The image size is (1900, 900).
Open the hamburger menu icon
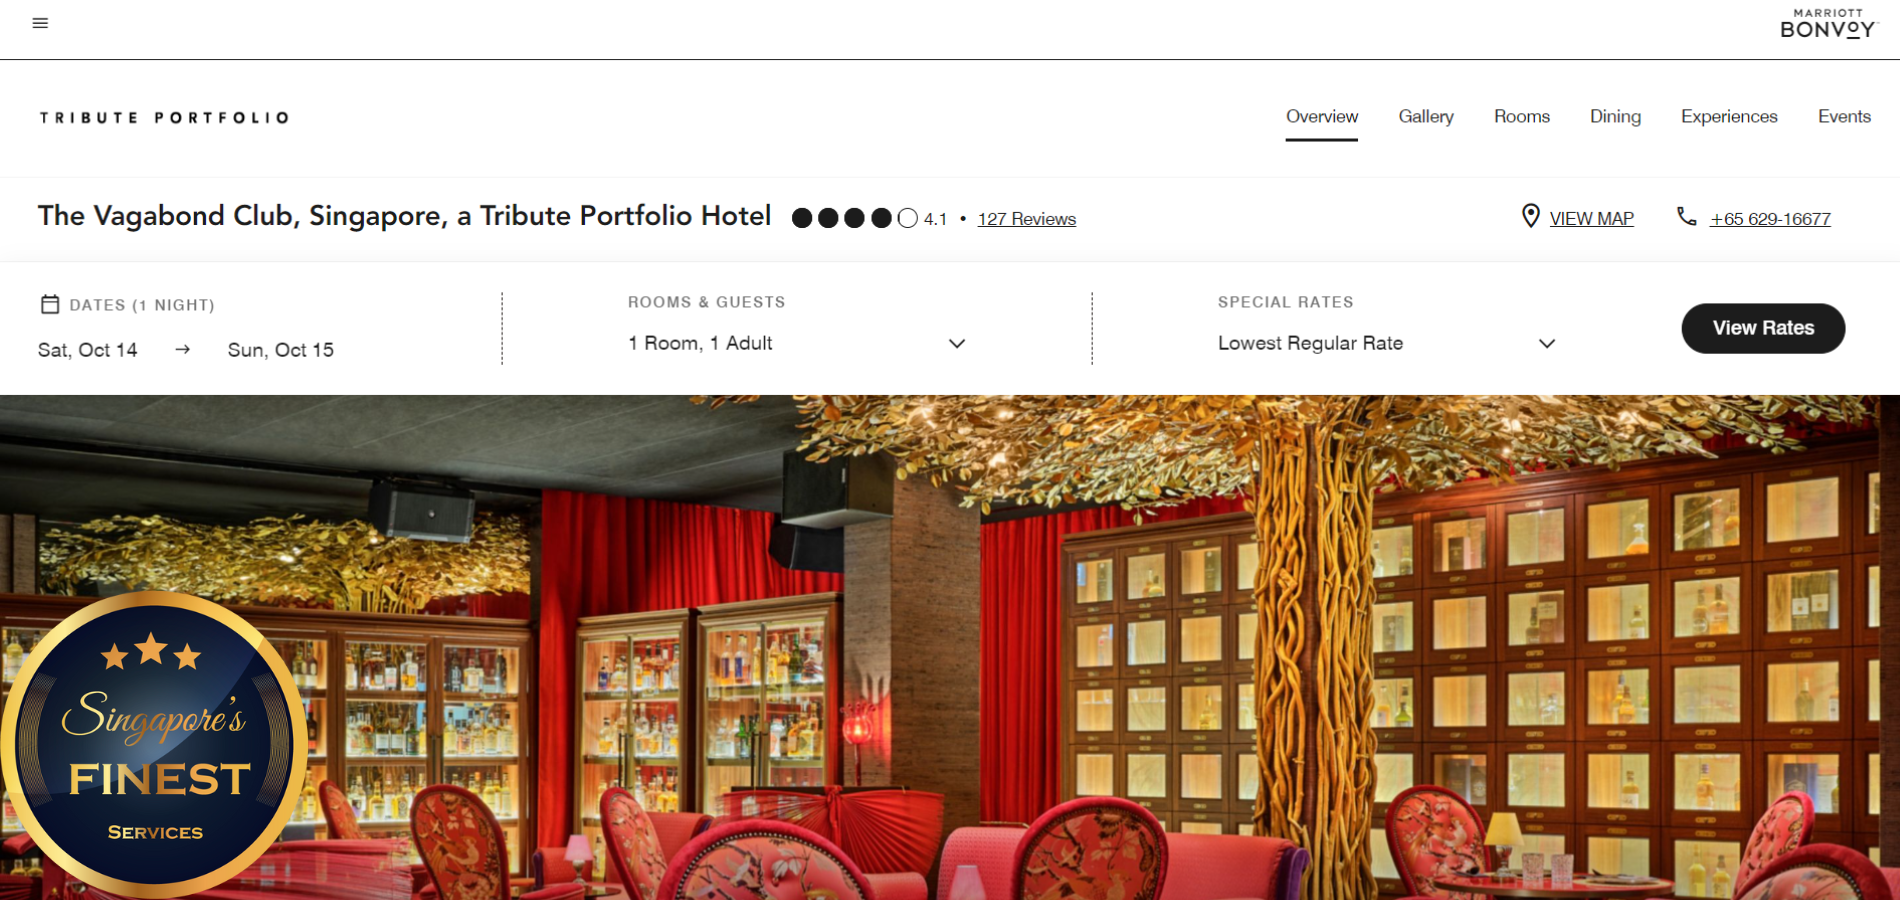40,23
